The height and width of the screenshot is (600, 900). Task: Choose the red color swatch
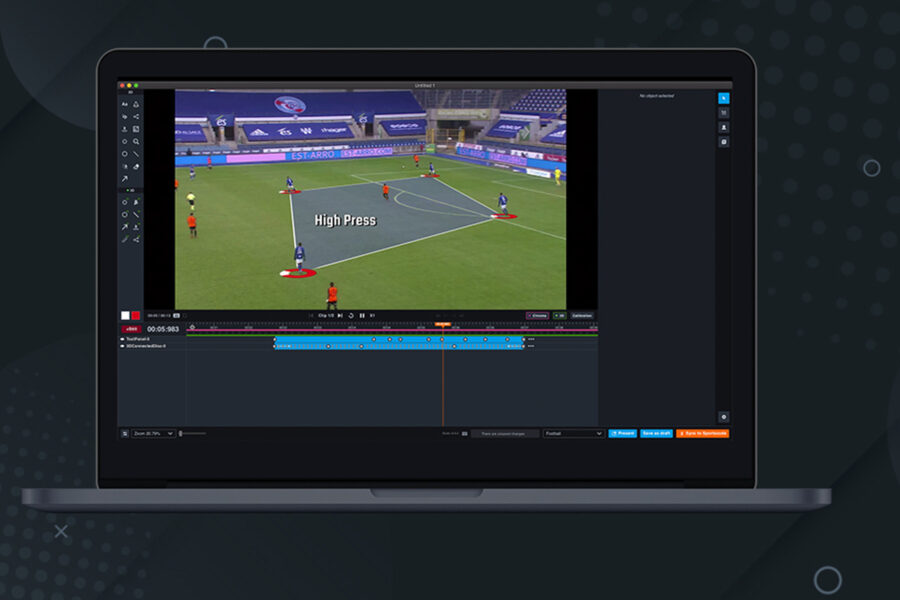136,315
